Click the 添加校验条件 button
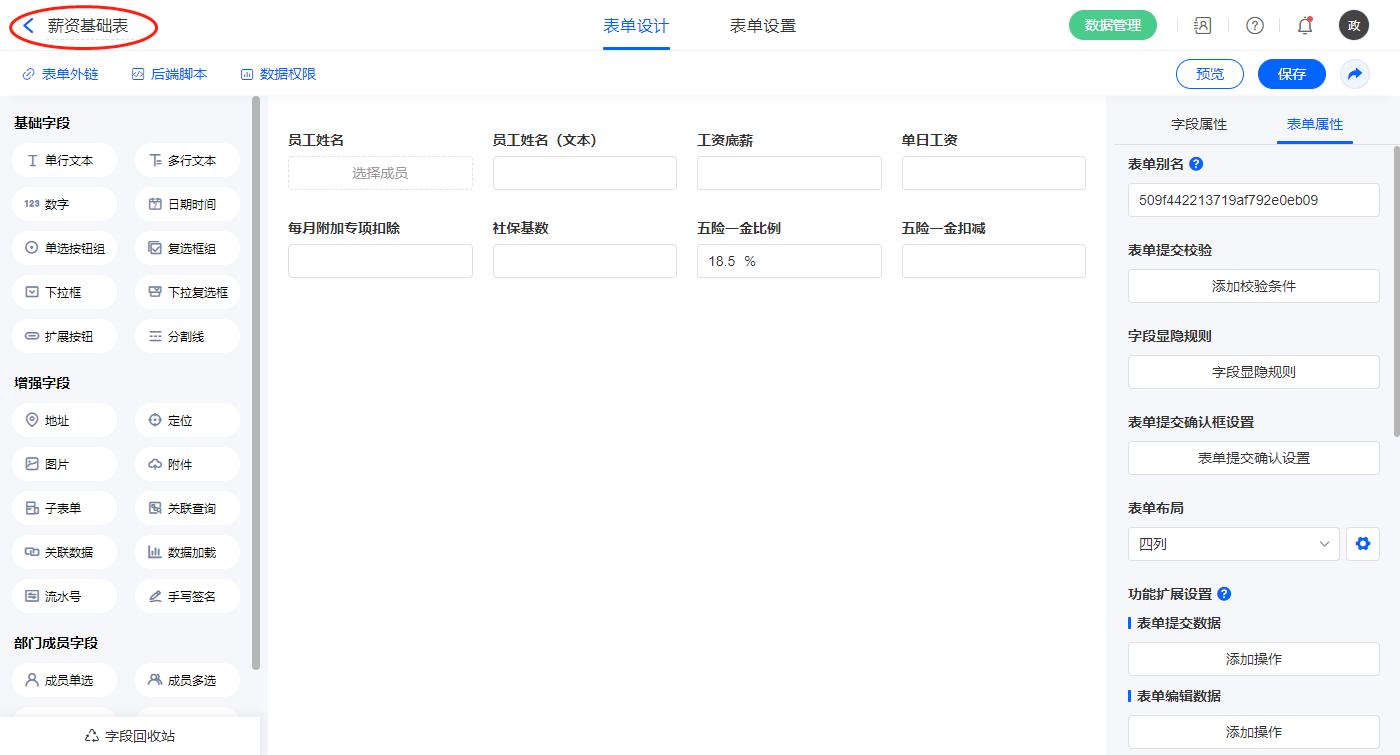1400x755 pixels. coord(1253,286)
